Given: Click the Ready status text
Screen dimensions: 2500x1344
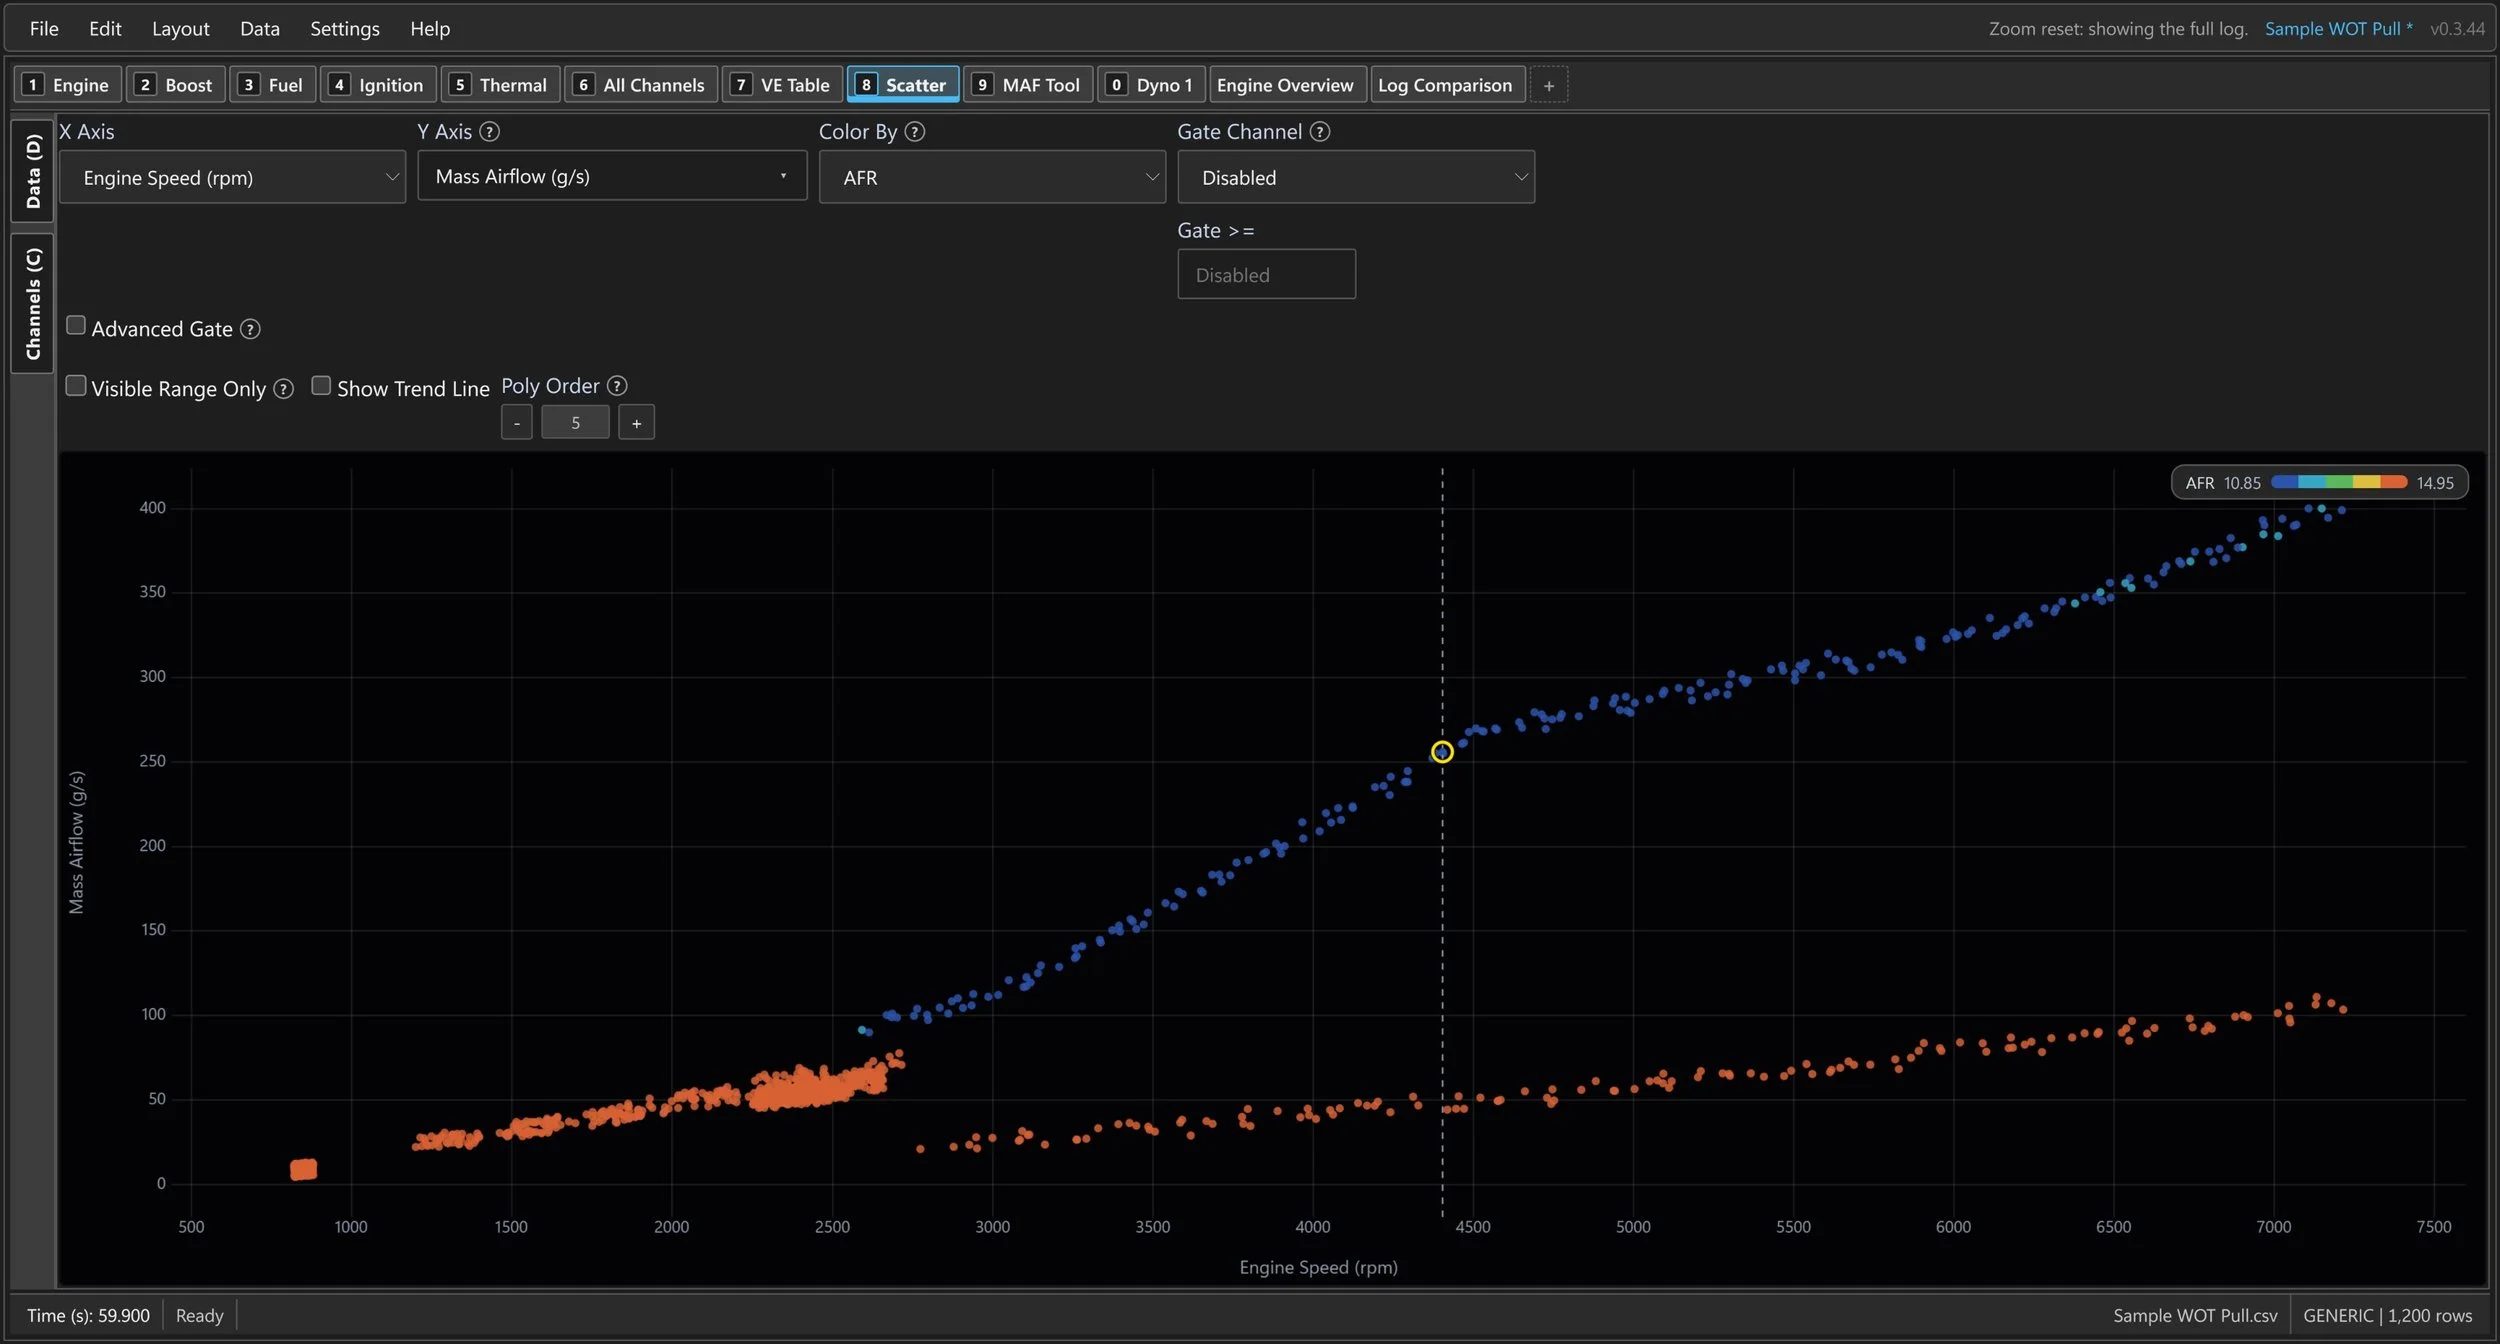Looking at the screenshot, I should 200,1315.
